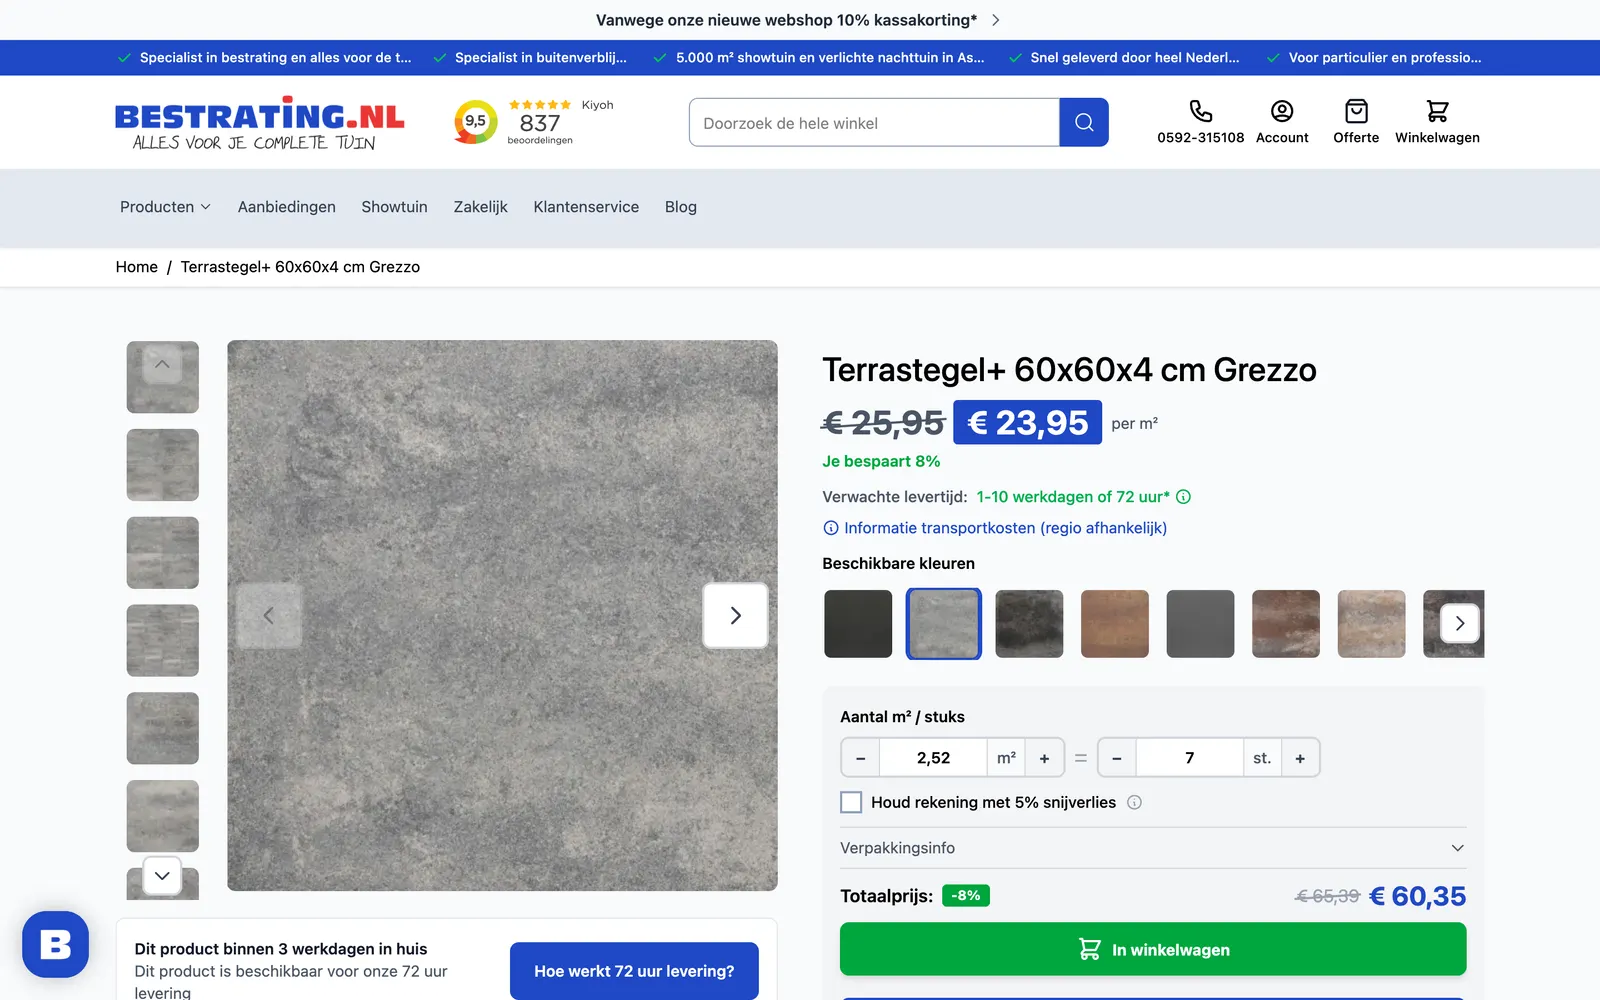The image size is (1600, 1000).
Task: Select the black color swatch
Action: click(858, 624)
